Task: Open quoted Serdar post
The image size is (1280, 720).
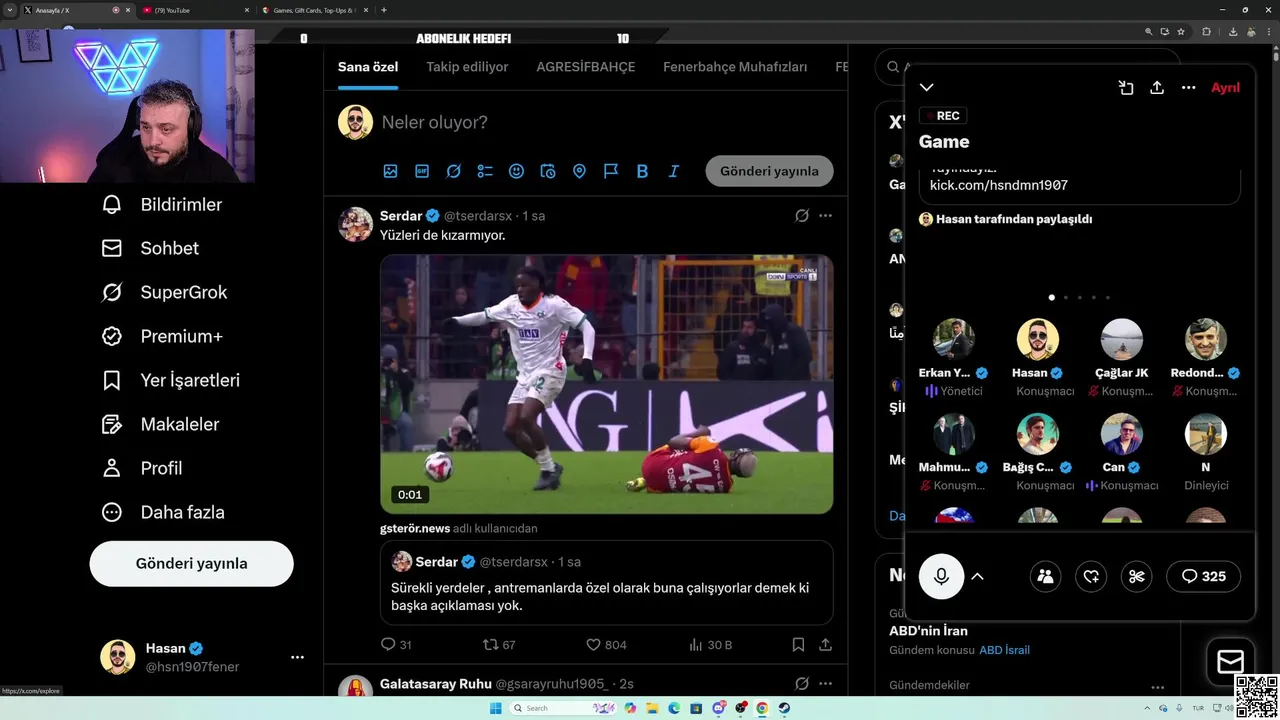Action: (606, 583)
